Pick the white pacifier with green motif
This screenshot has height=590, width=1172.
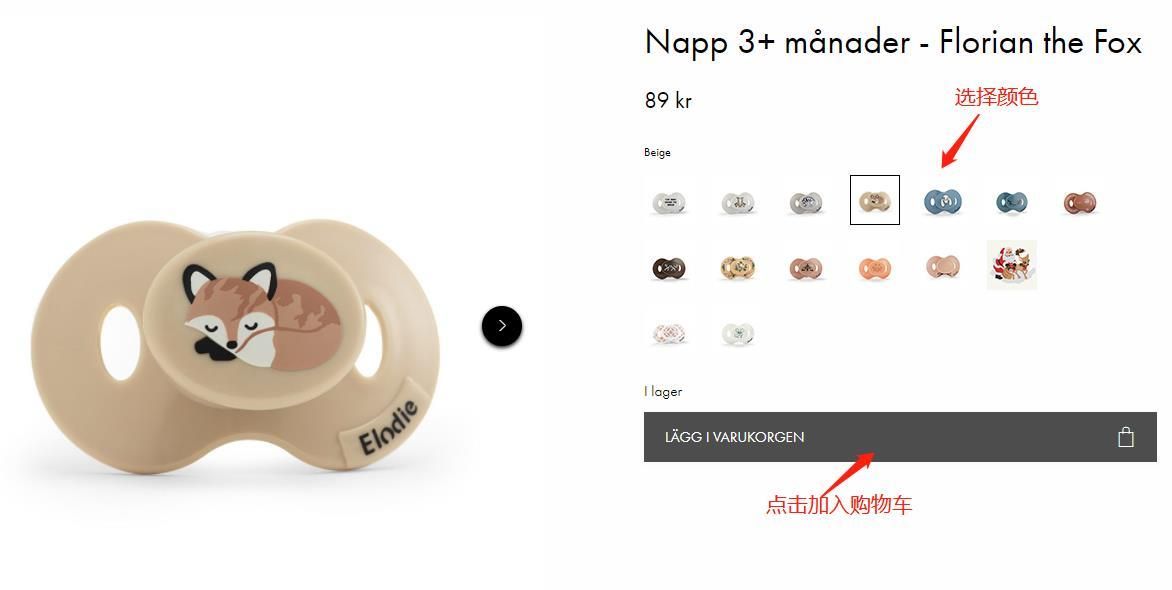tap(737, 333)
